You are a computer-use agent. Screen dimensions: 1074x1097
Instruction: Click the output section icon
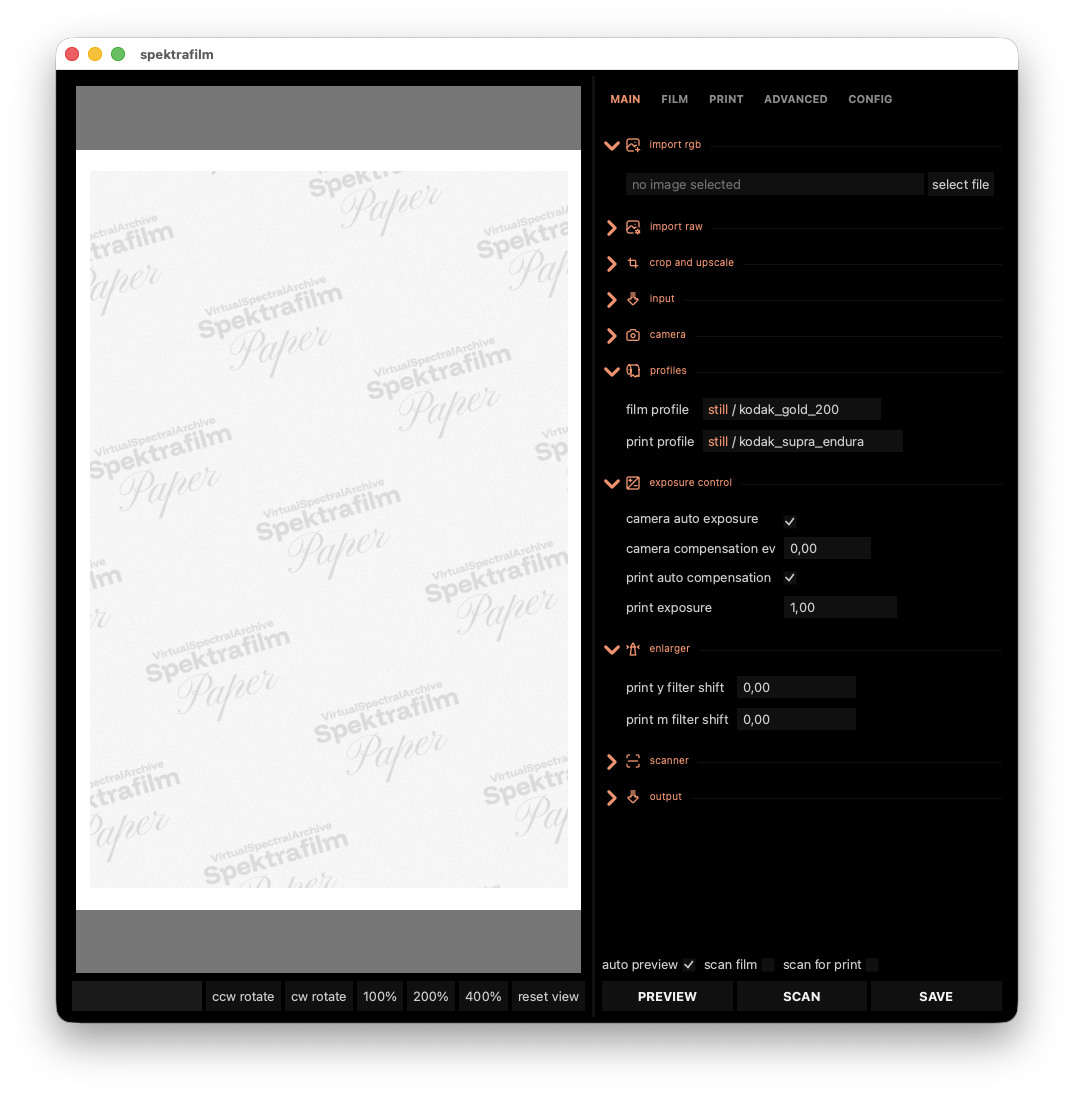point(633,797)
